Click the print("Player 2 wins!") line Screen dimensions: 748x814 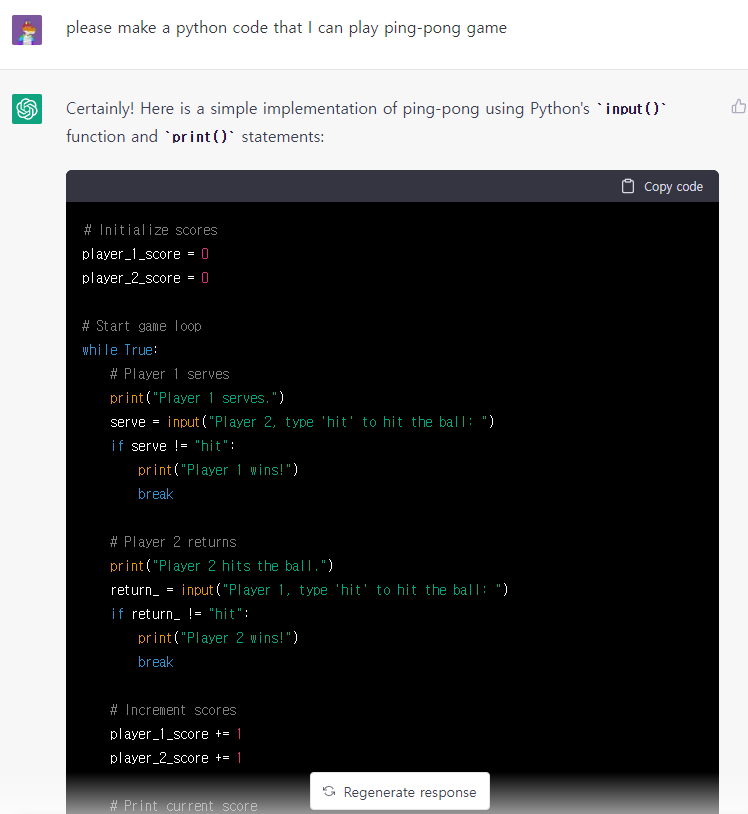pyautogui.click(x=218, y=638)
